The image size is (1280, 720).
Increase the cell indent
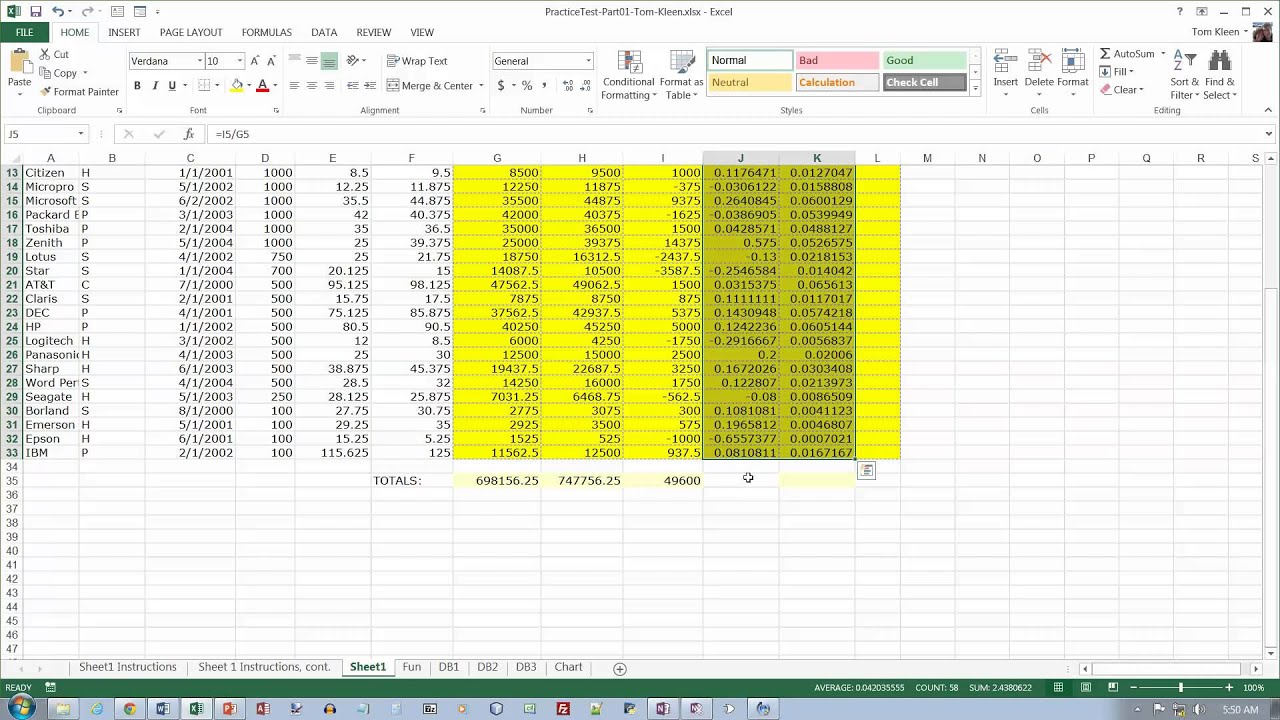point(370,86)
